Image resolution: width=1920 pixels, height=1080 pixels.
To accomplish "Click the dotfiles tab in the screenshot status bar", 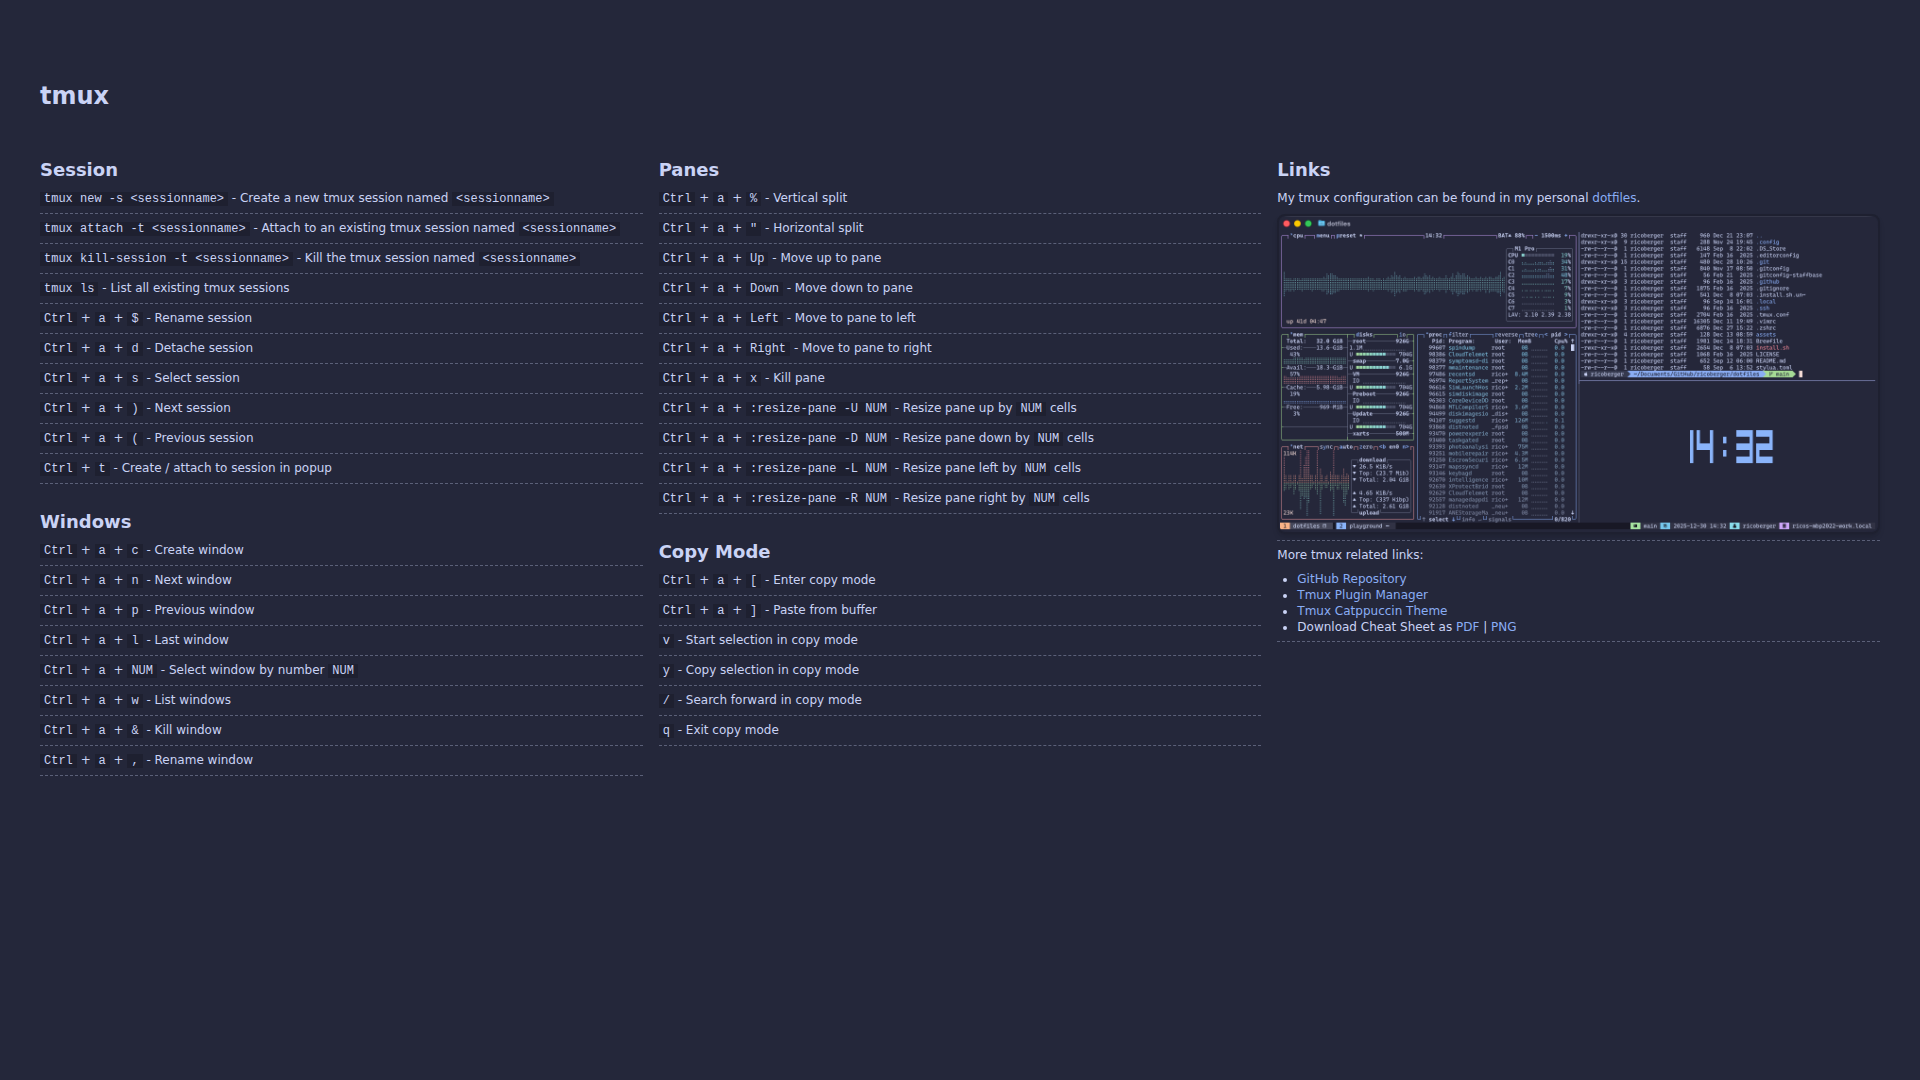I will point(1306,526).
